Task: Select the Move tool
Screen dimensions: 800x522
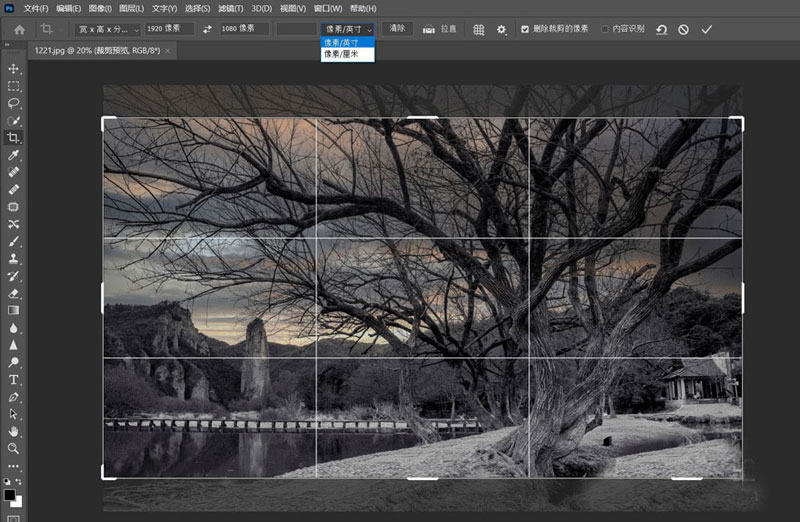Action: pos(14,69)
